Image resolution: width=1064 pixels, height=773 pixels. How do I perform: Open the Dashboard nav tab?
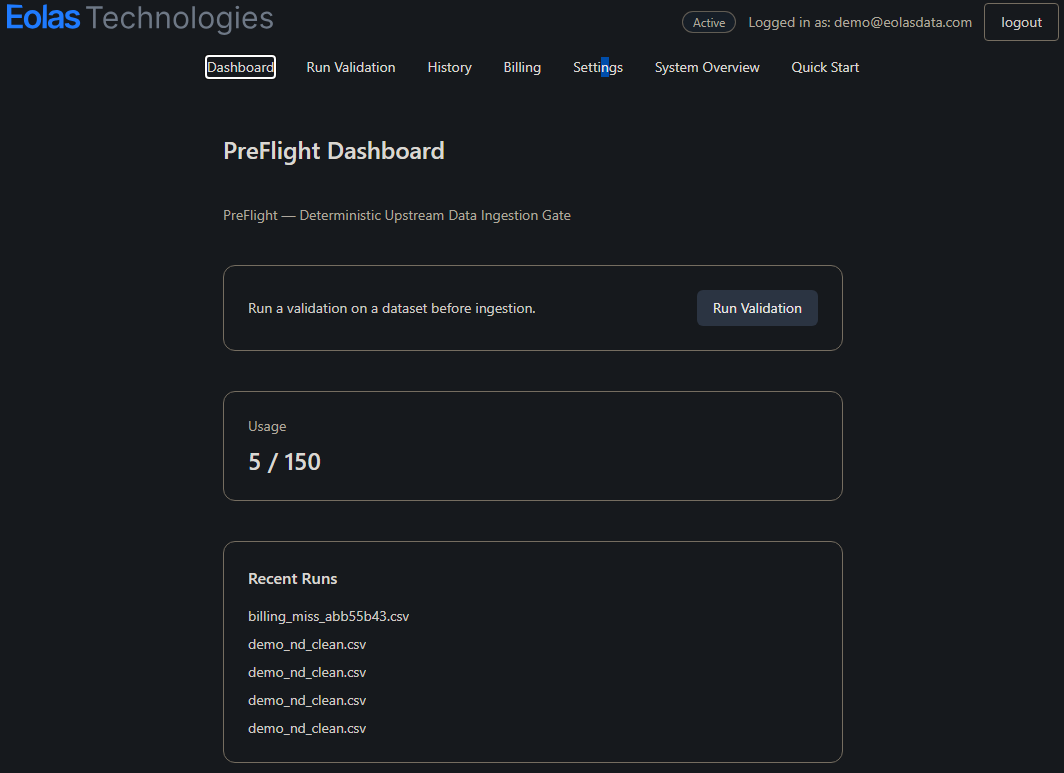240,67
